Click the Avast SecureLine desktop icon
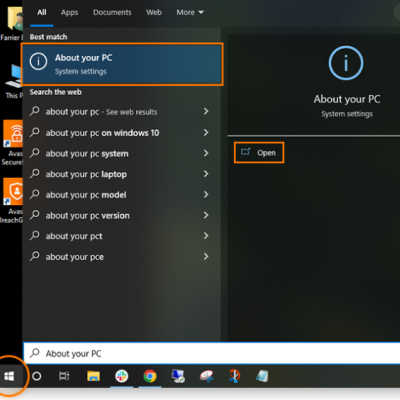Viewport: 400px width, 400px height. click(x=13, y=143)
